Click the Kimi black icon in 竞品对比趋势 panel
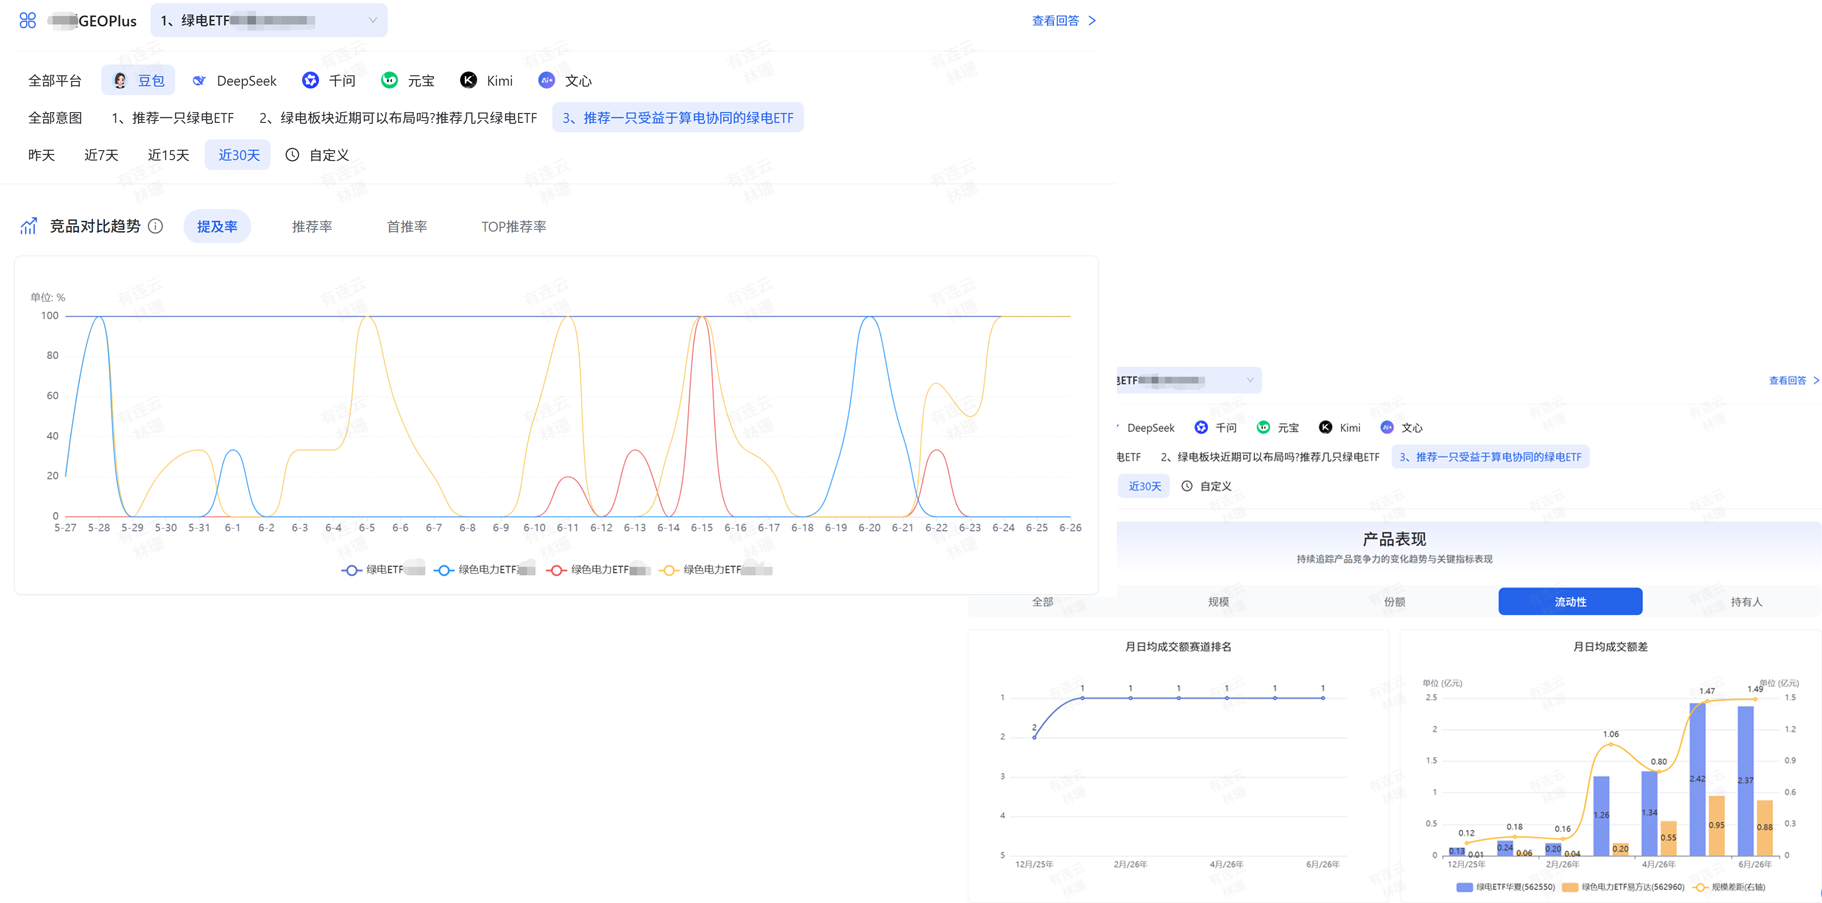Image resolution: width=1822 pixels, height=903 pixels. (x=468, y=80)
